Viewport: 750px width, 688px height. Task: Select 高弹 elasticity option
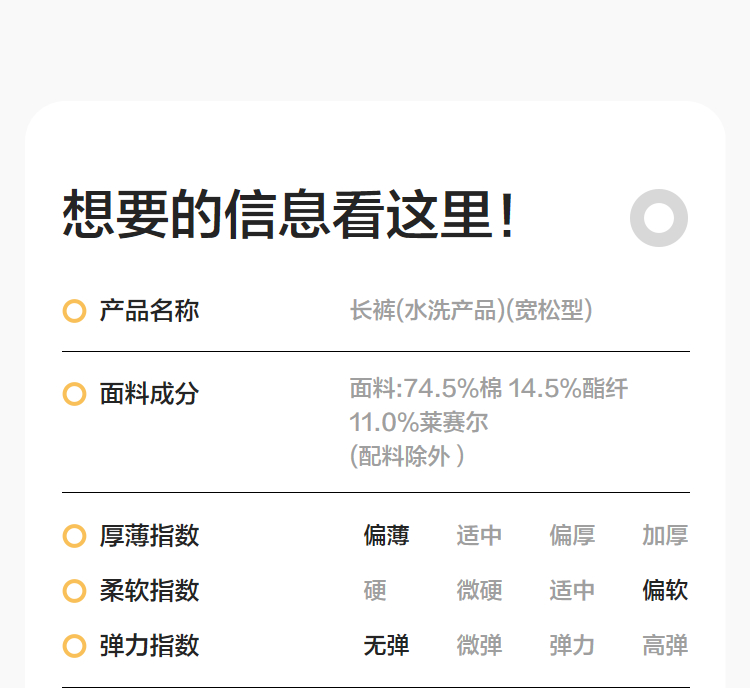point(665,646)
